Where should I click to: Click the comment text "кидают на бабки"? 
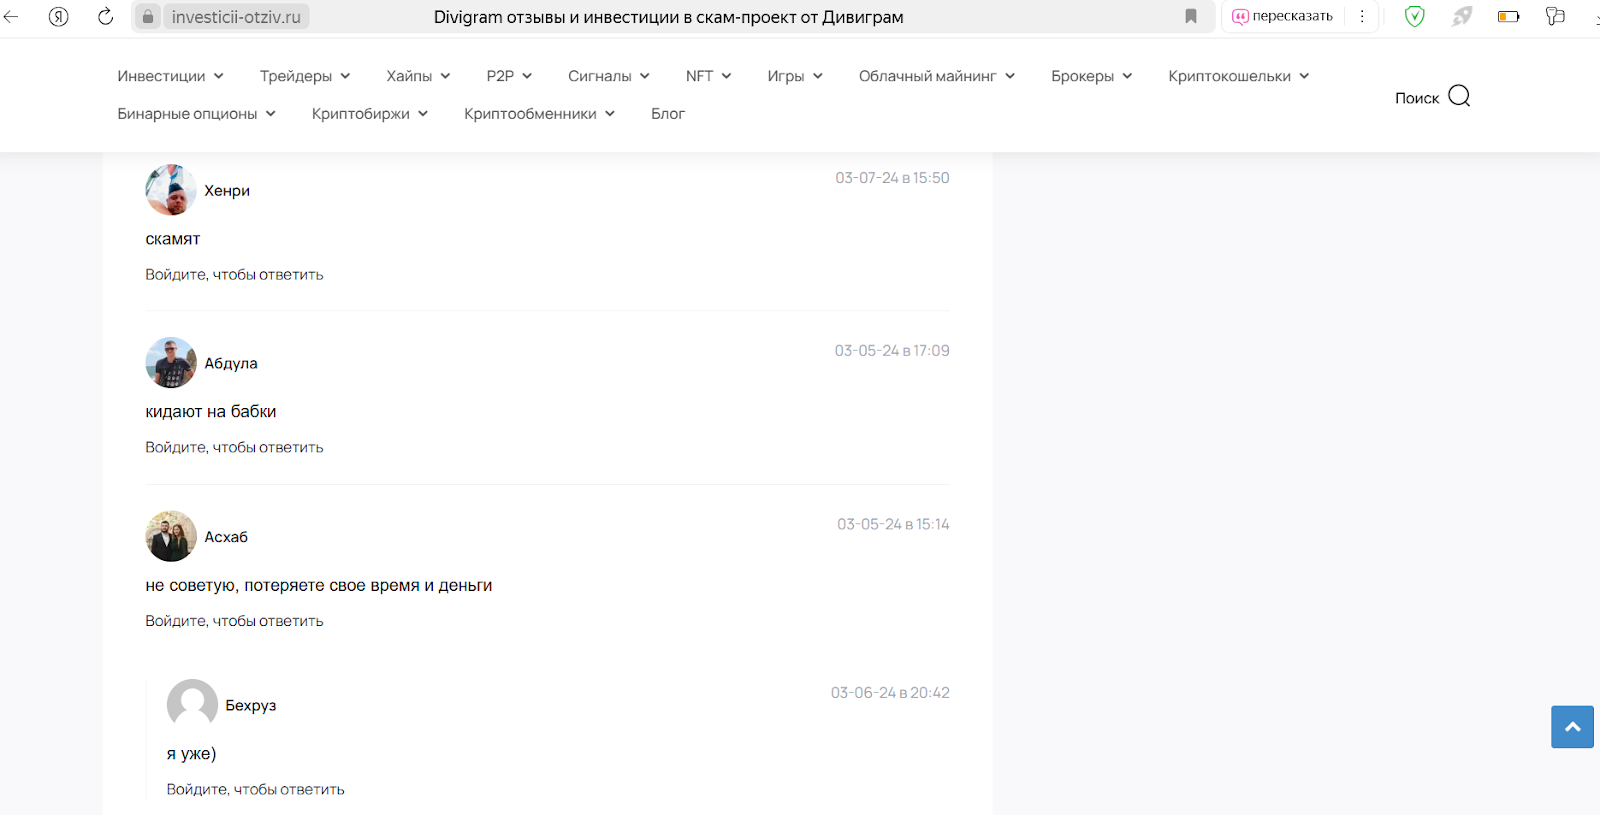211,412
